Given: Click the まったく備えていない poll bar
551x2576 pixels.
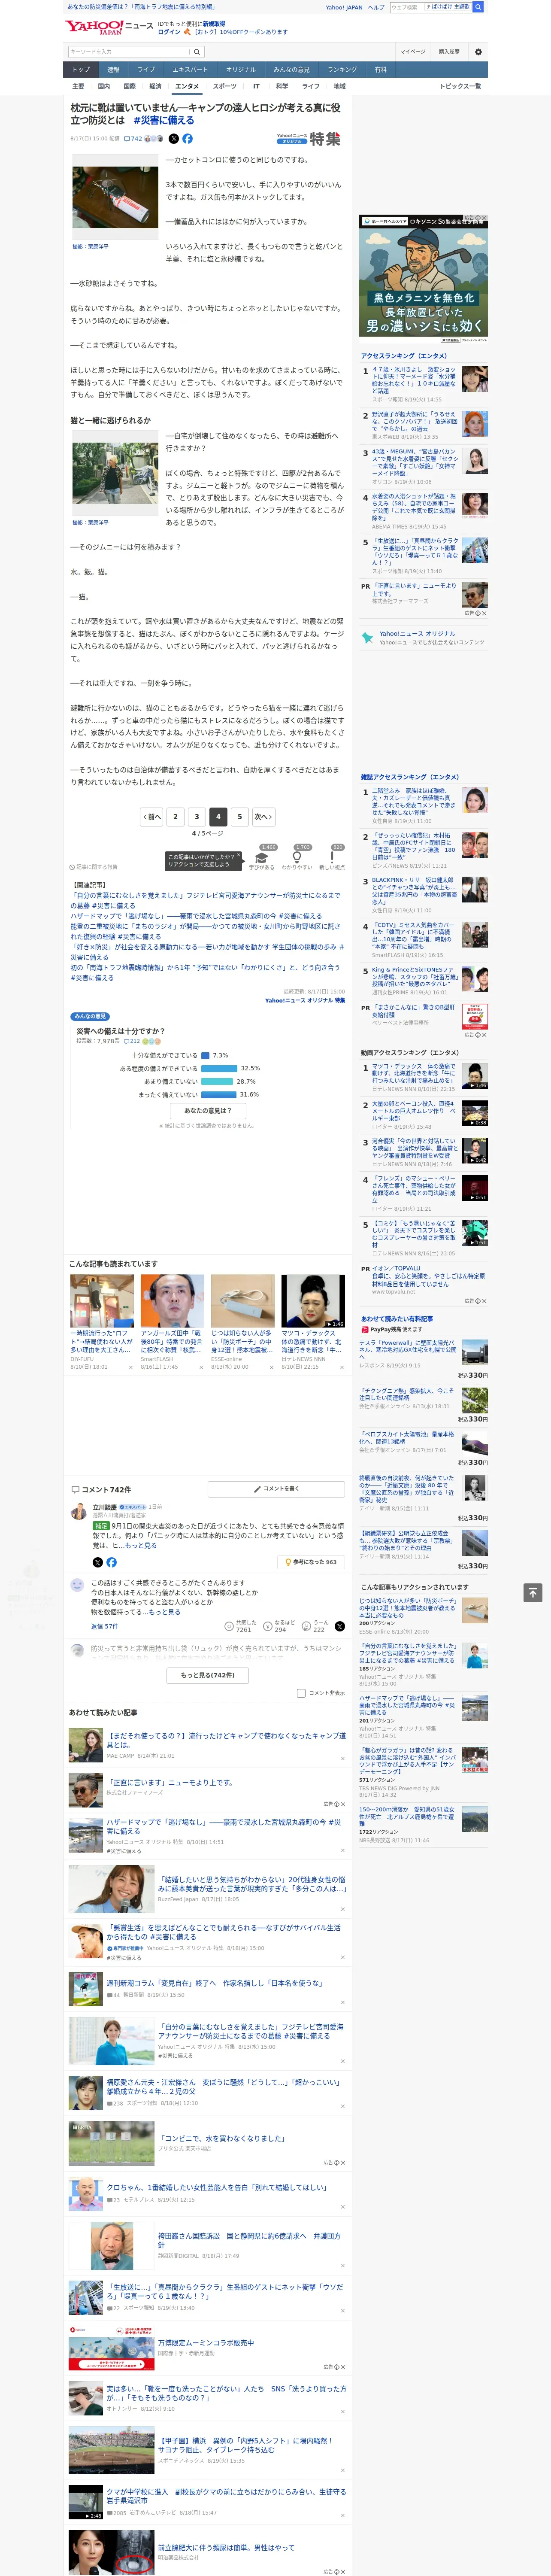Looking at the screenshot, I should click(219, 1094).
